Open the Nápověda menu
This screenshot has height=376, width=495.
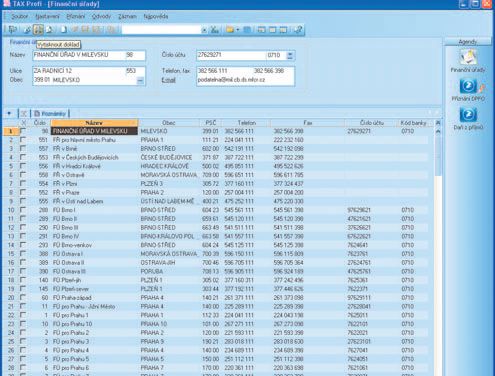tap(156, 16)
